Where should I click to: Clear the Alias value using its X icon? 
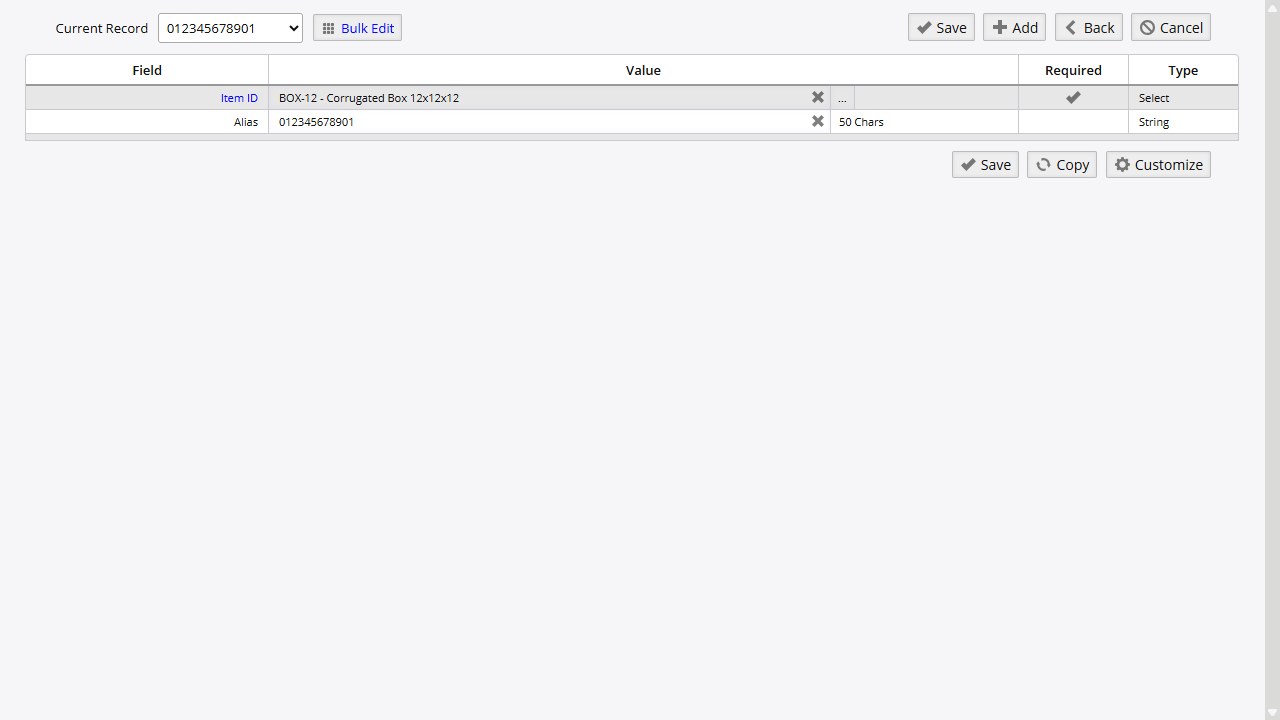[817, 121]
